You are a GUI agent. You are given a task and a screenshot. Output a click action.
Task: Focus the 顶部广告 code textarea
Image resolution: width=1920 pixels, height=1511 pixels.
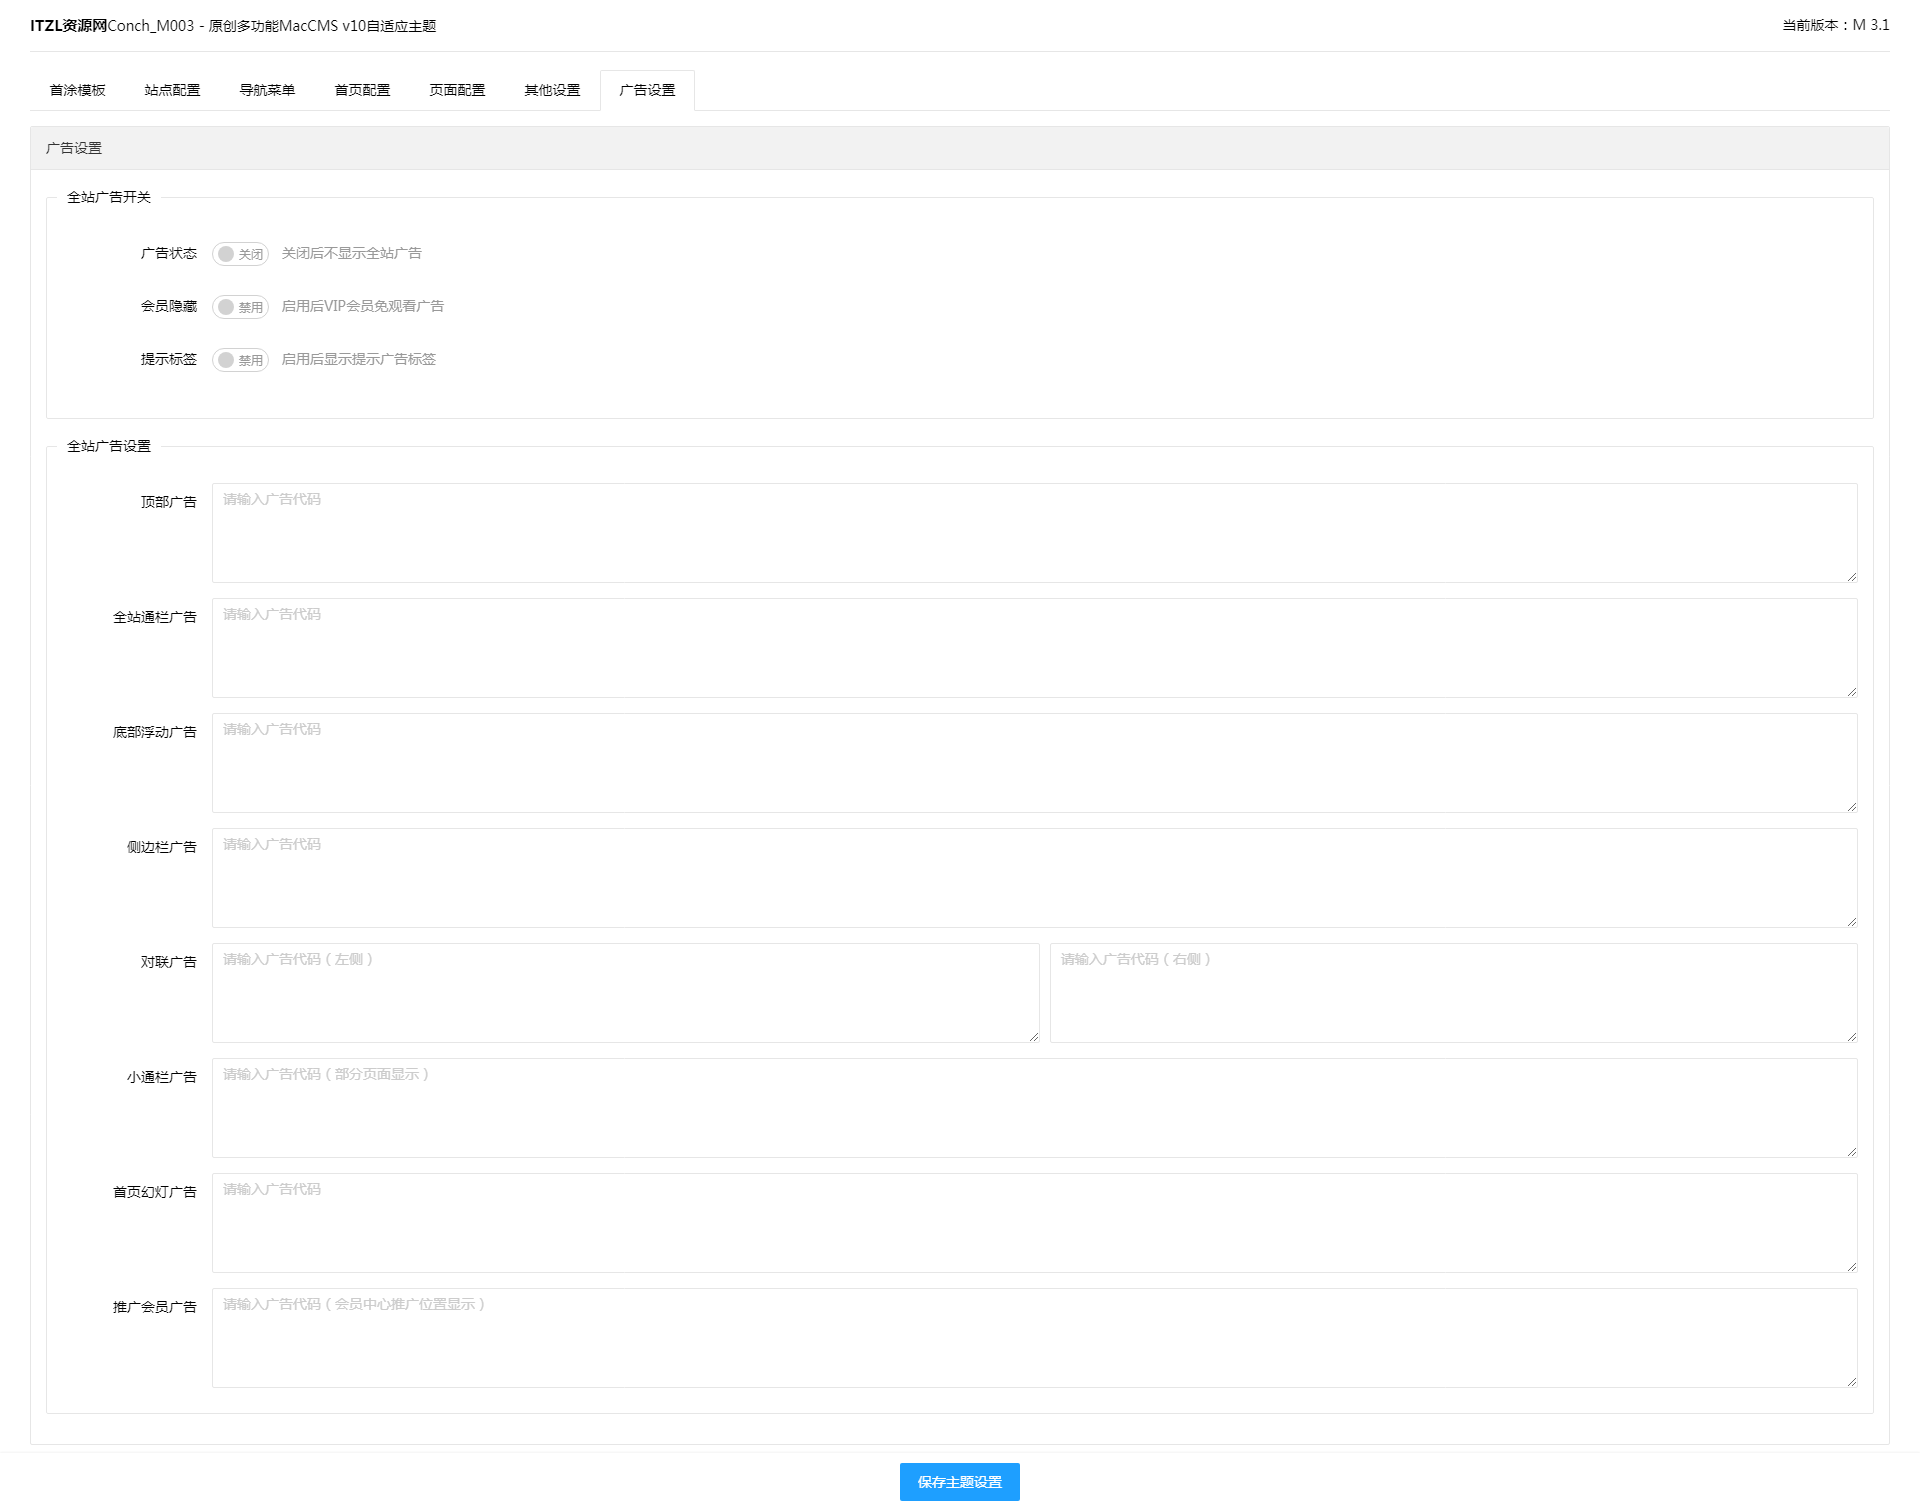coord(1034,533)
